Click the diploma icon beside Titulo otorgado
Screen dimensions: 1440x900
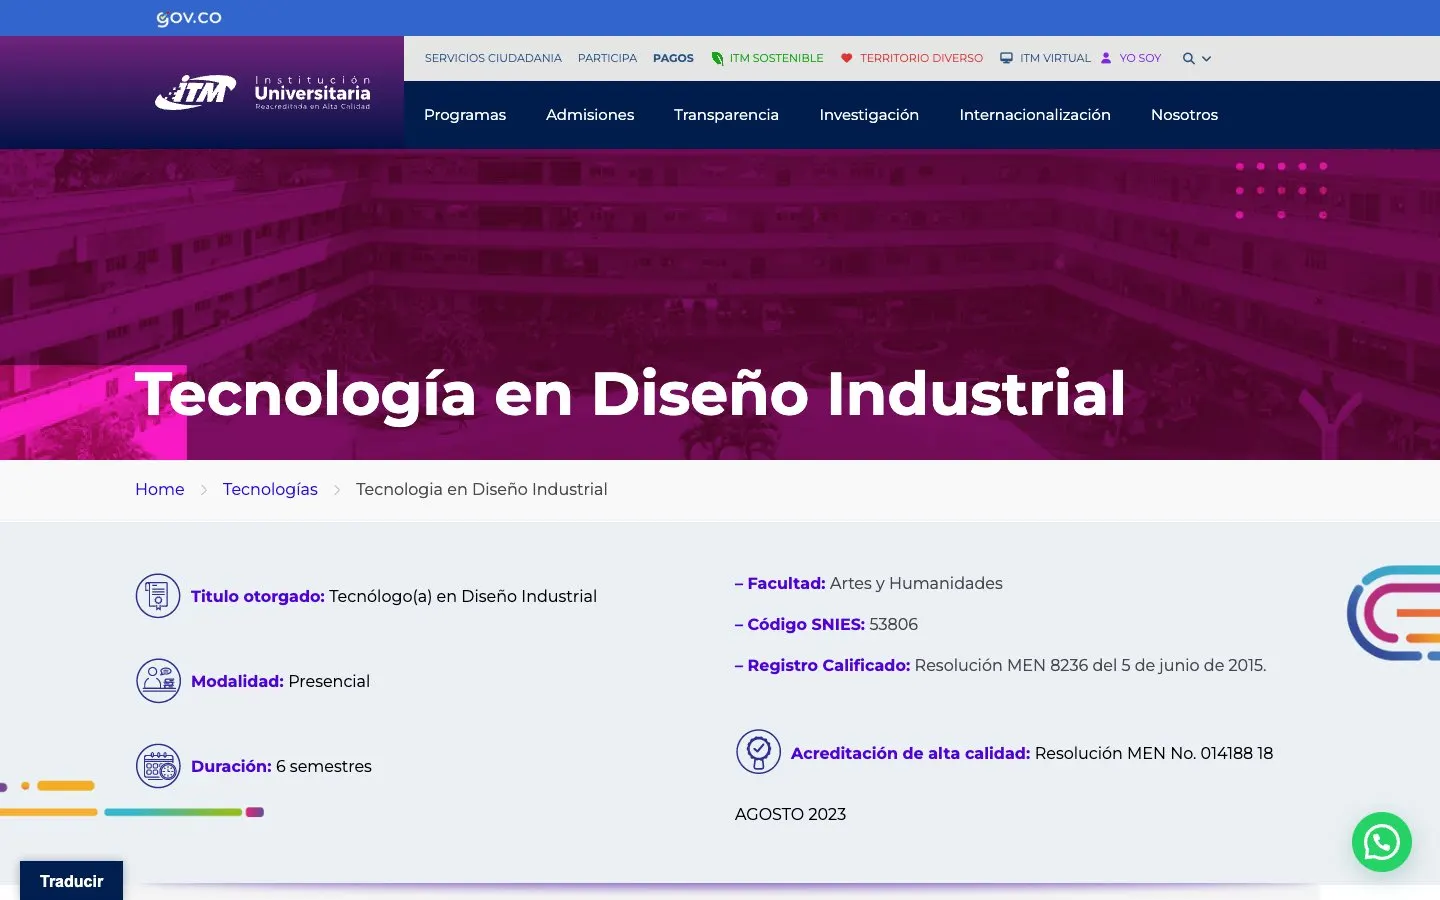[x=158, y=596]
